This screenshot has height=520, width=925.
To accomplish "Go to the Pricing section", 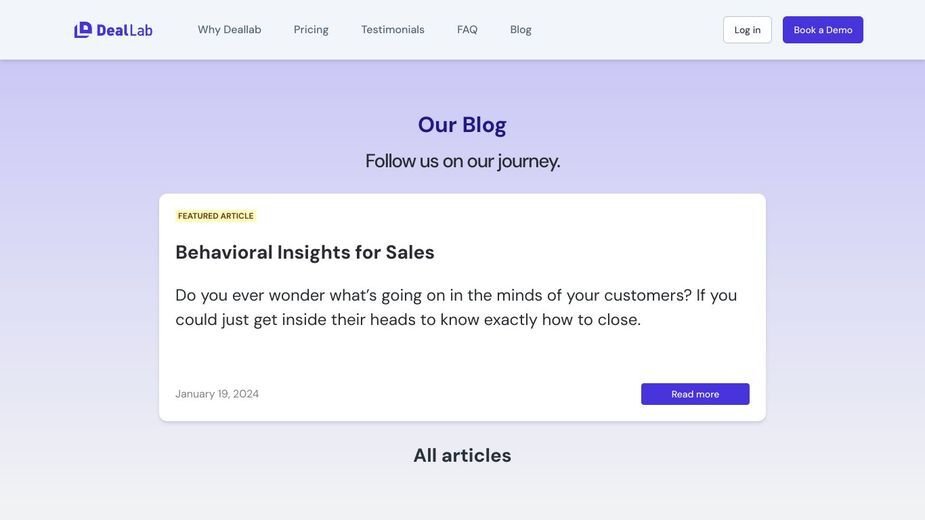I will (311, 30).
